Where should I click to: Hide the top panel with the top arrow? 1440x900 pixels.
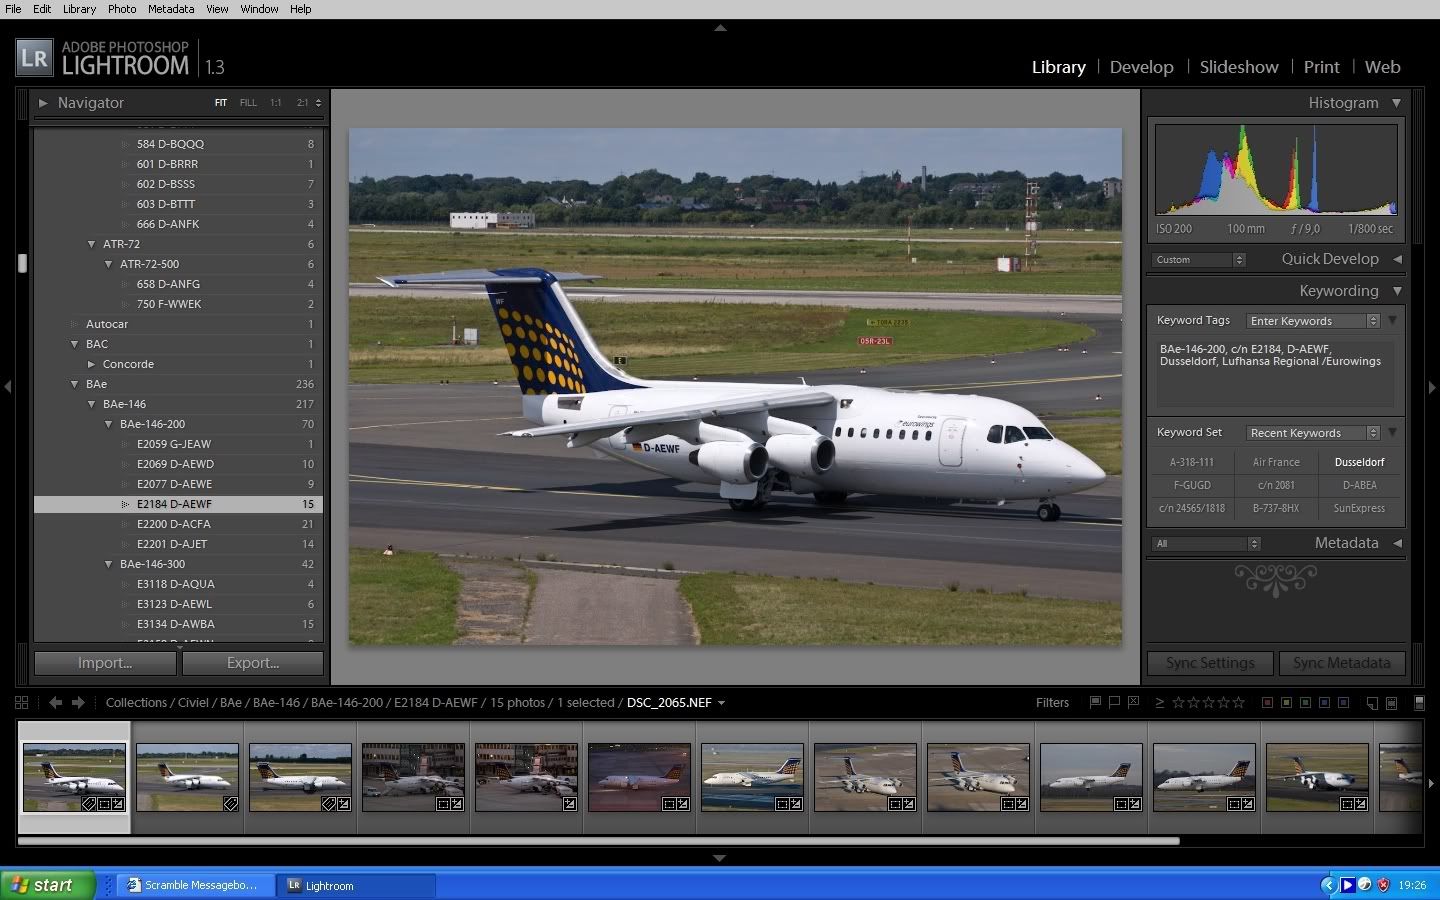click(720, 28)
